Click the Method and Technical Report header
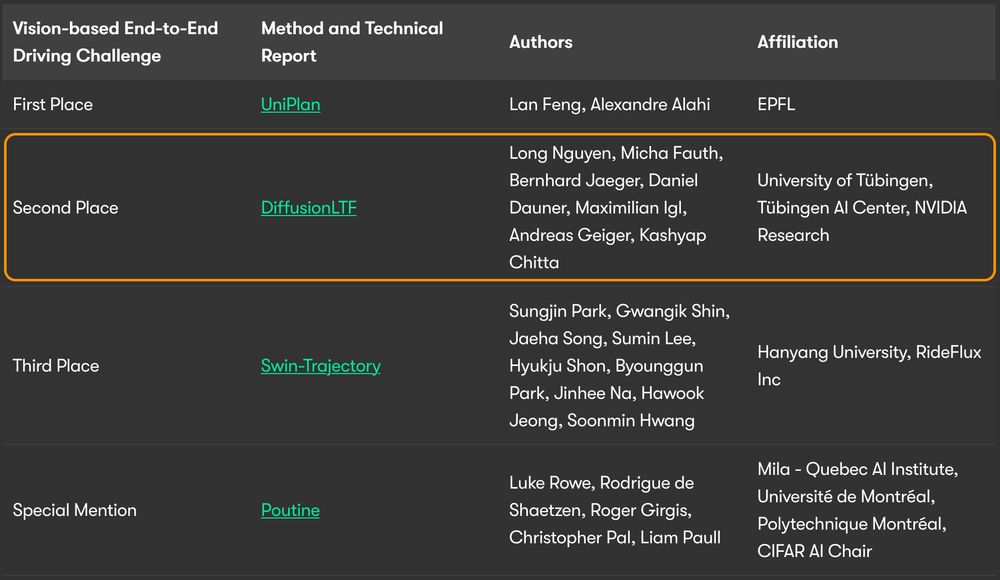 352,42
